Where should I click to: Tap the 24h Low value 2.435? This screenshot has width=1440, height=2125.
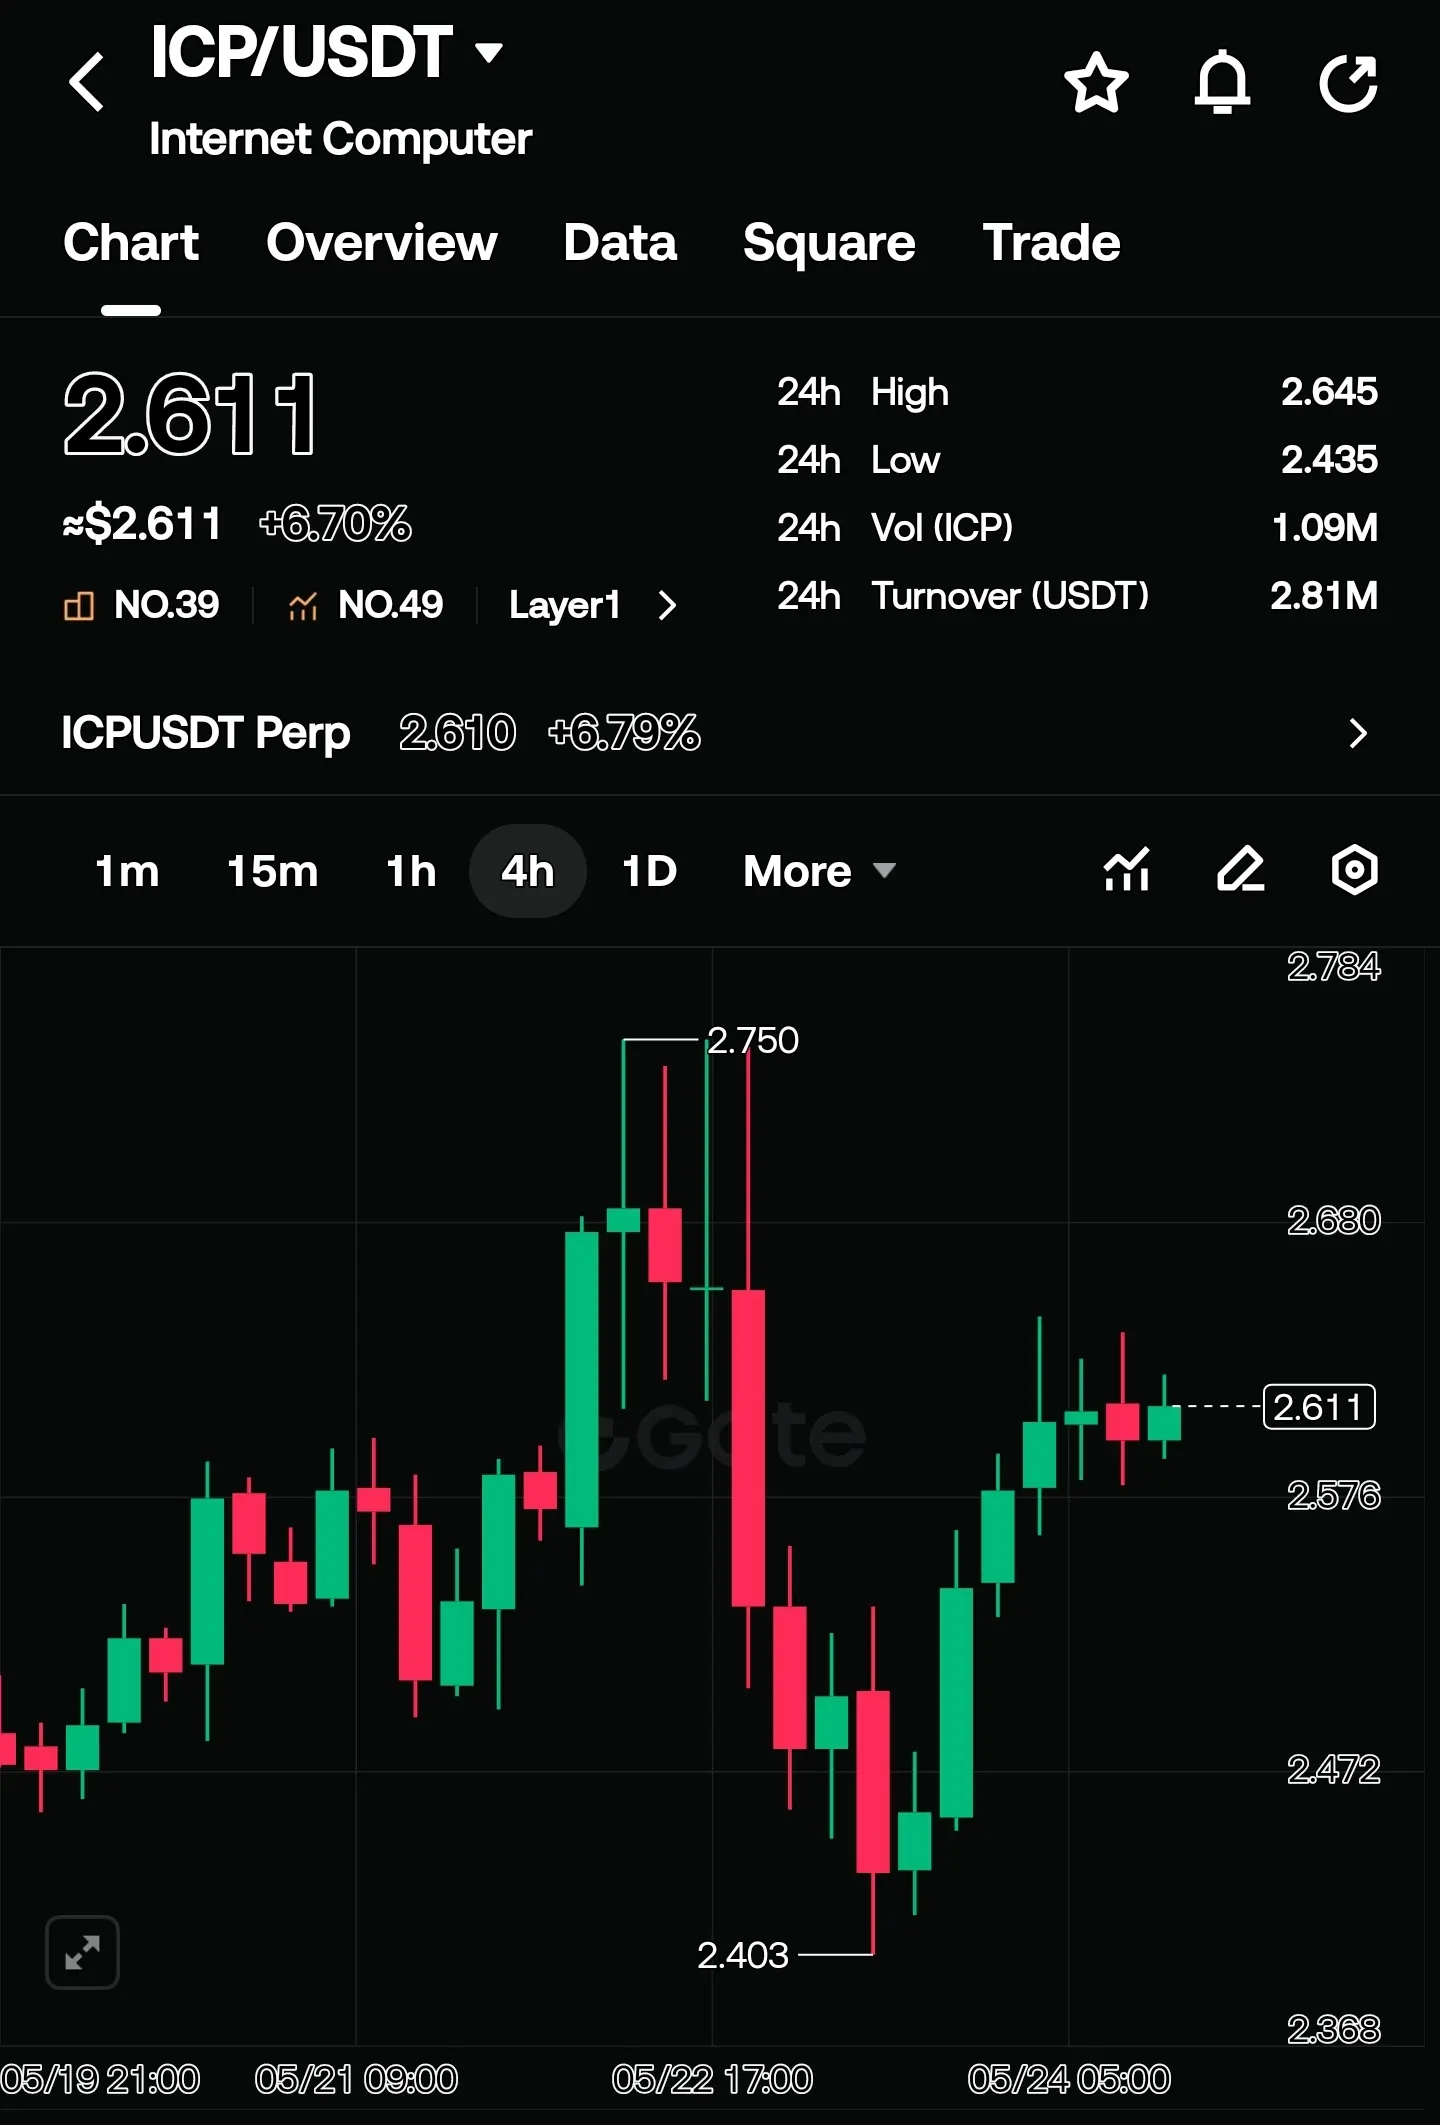pyautogui.click(x=1329, y=460)
